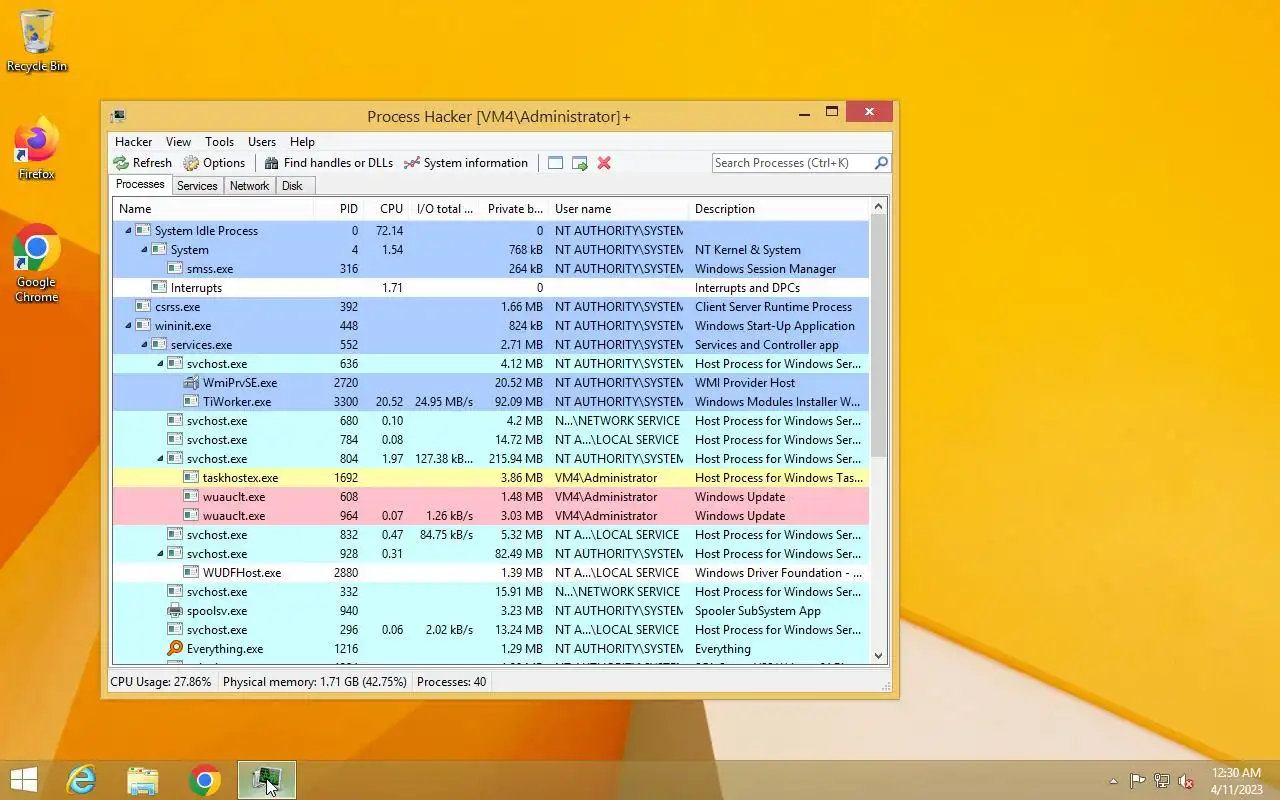The width and height of the screenshot is (1280, 800).
Task: Click the WmiPrvSE.exe process icon
Action: pyautogui.click(x=191, y=383)
